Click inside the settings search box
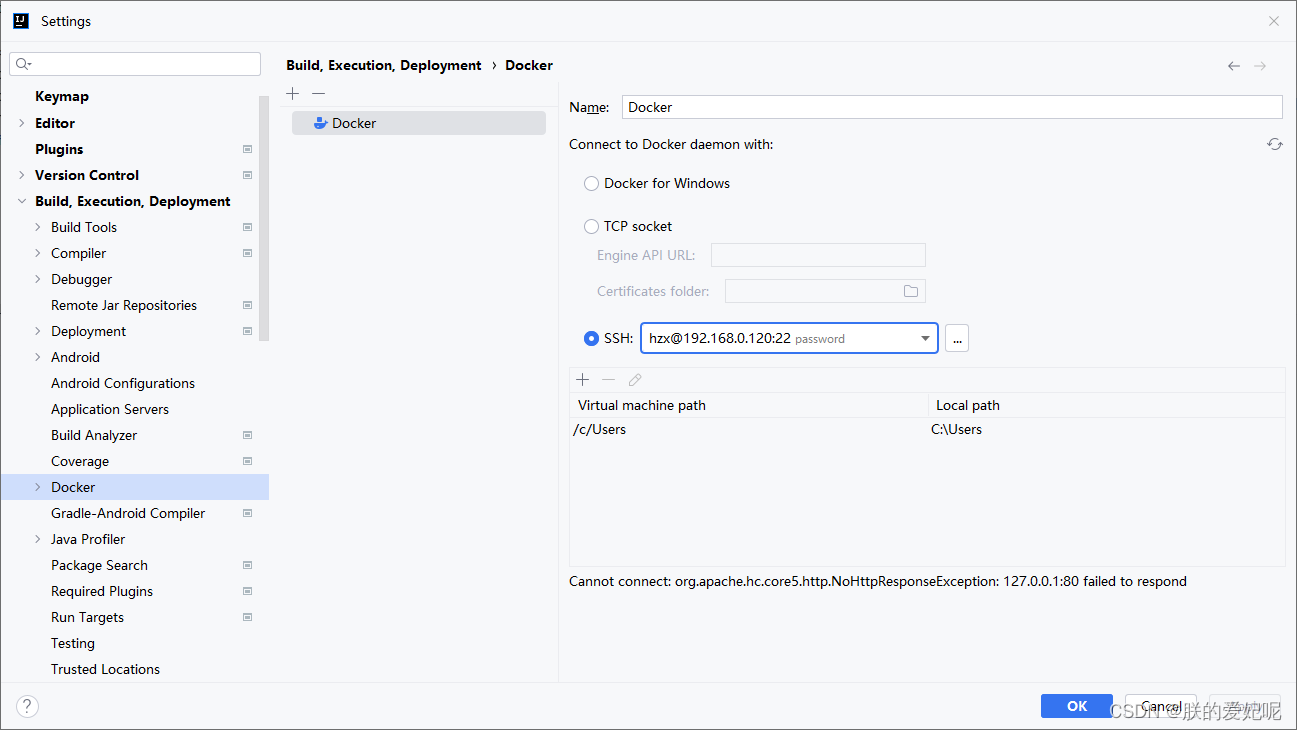1297x730 pixels. 135,63
